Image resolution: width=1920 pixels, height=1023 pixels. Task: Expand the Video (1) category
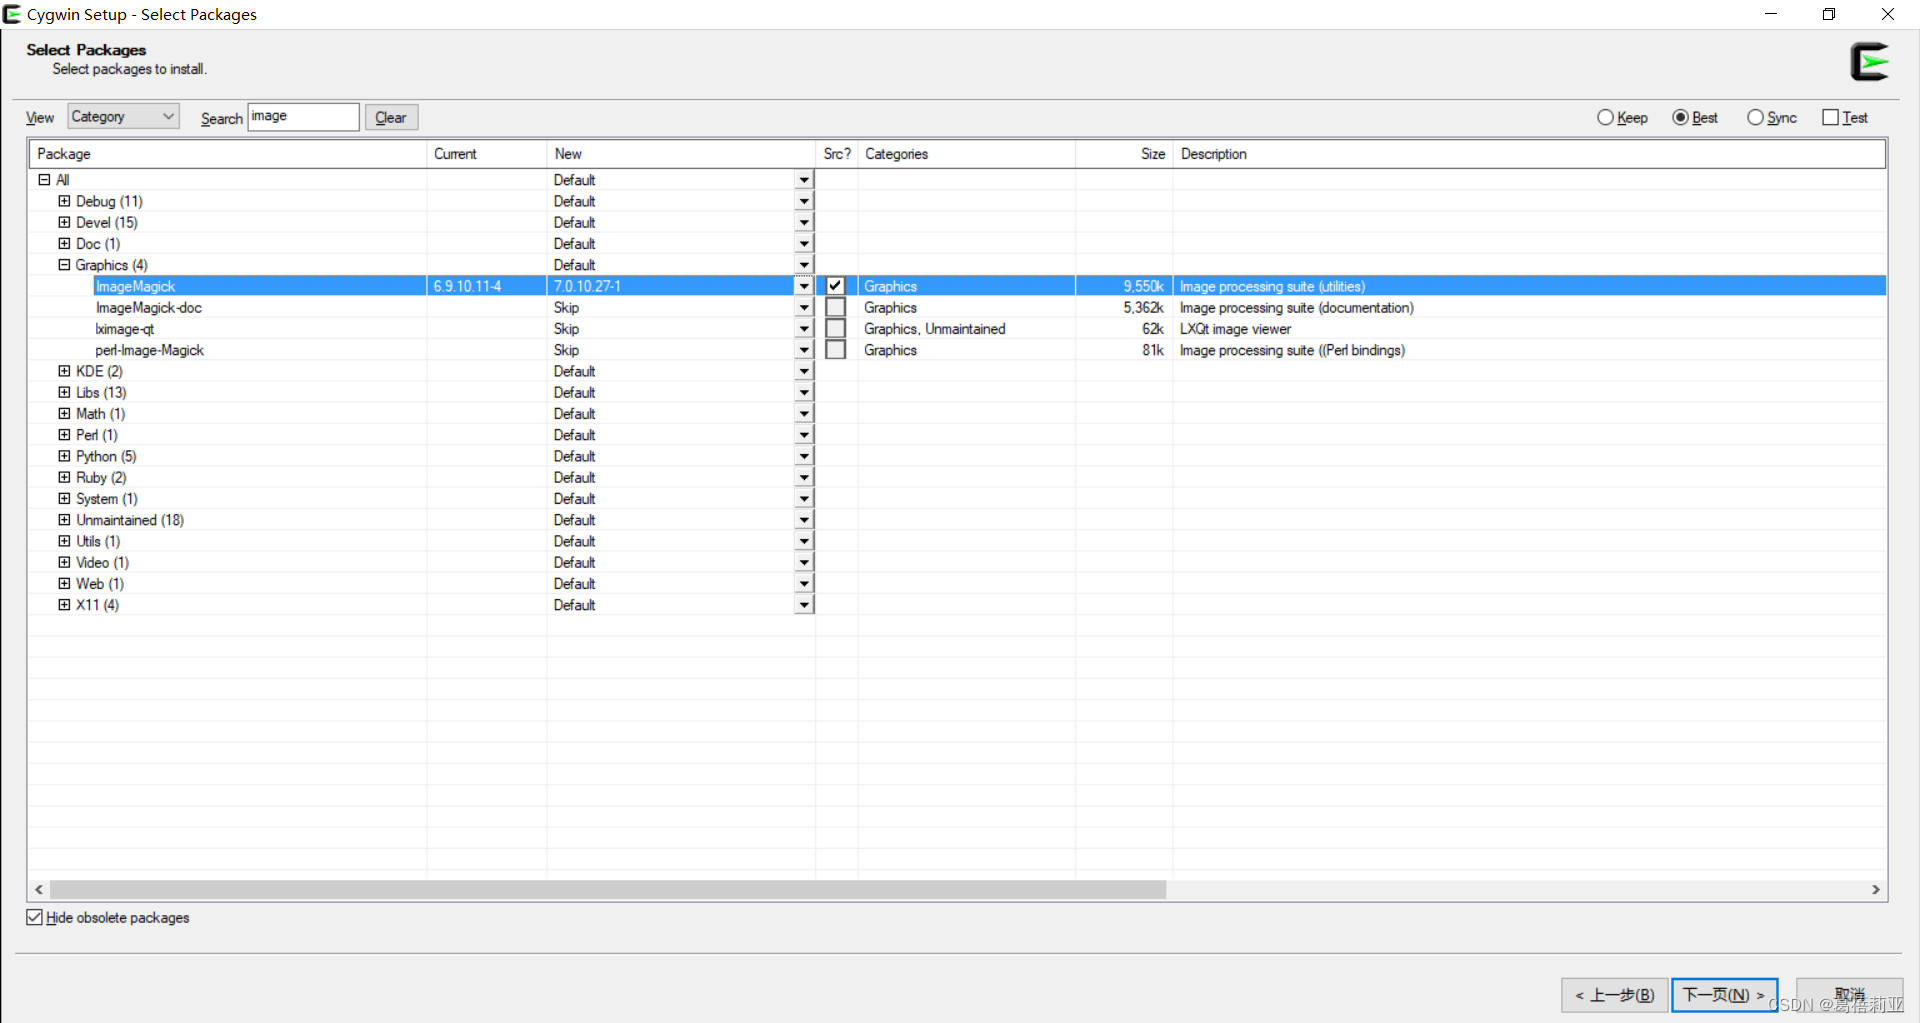point(64,562)
